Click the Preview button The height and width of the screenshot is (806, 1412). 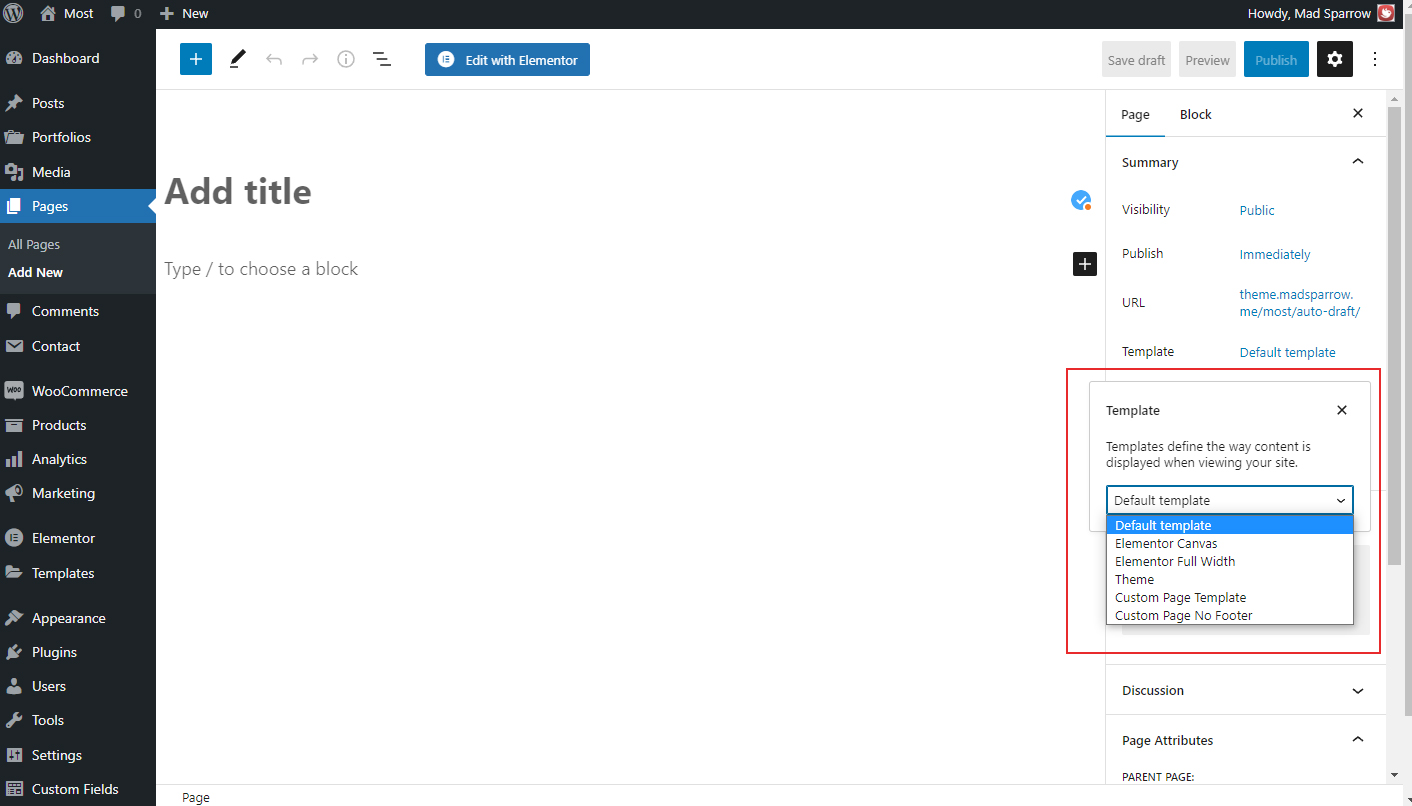coord(1207,60)
